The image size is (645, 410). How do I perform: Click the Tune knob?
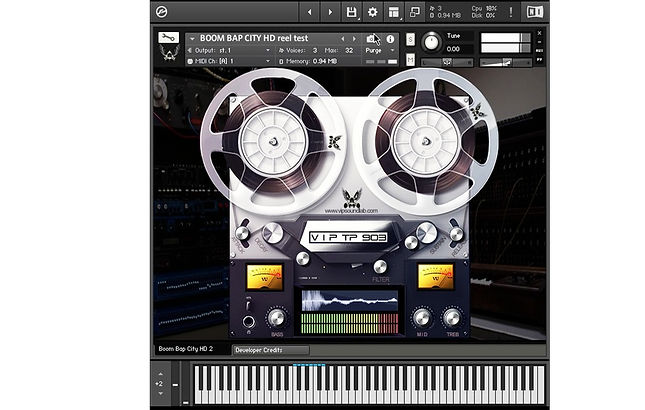pos(432,42)
